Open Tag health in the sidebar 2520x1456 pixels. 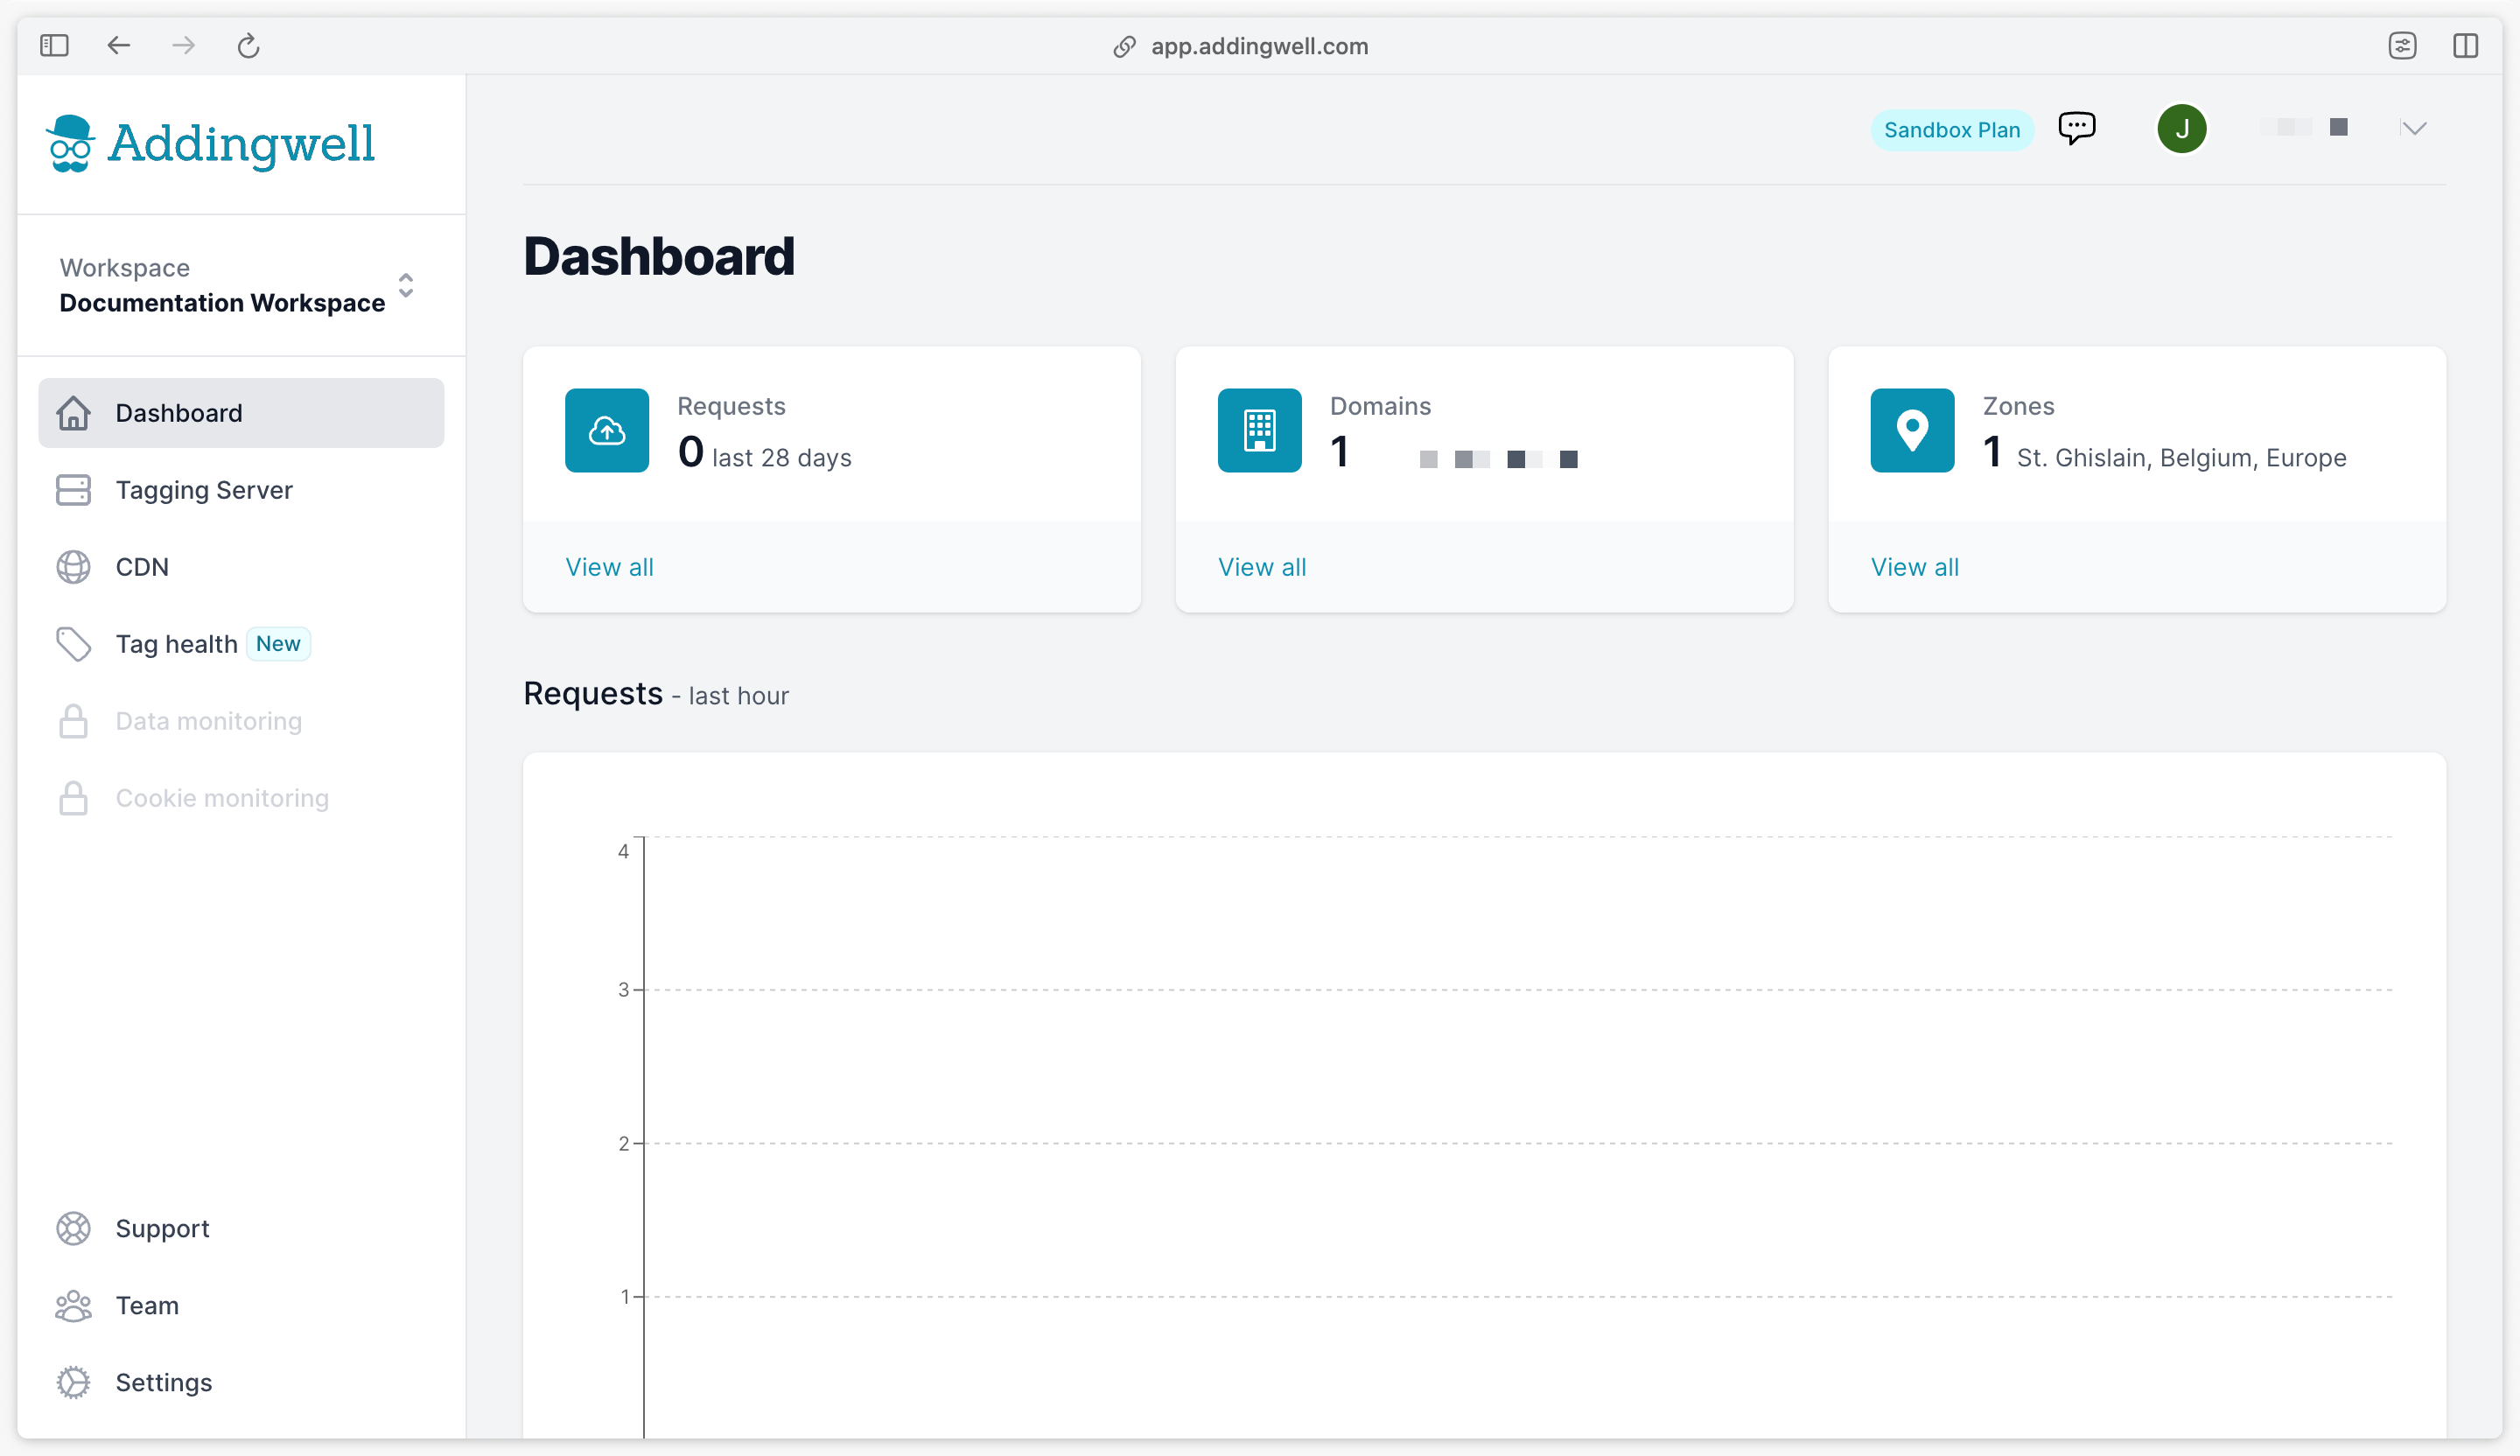241,644
